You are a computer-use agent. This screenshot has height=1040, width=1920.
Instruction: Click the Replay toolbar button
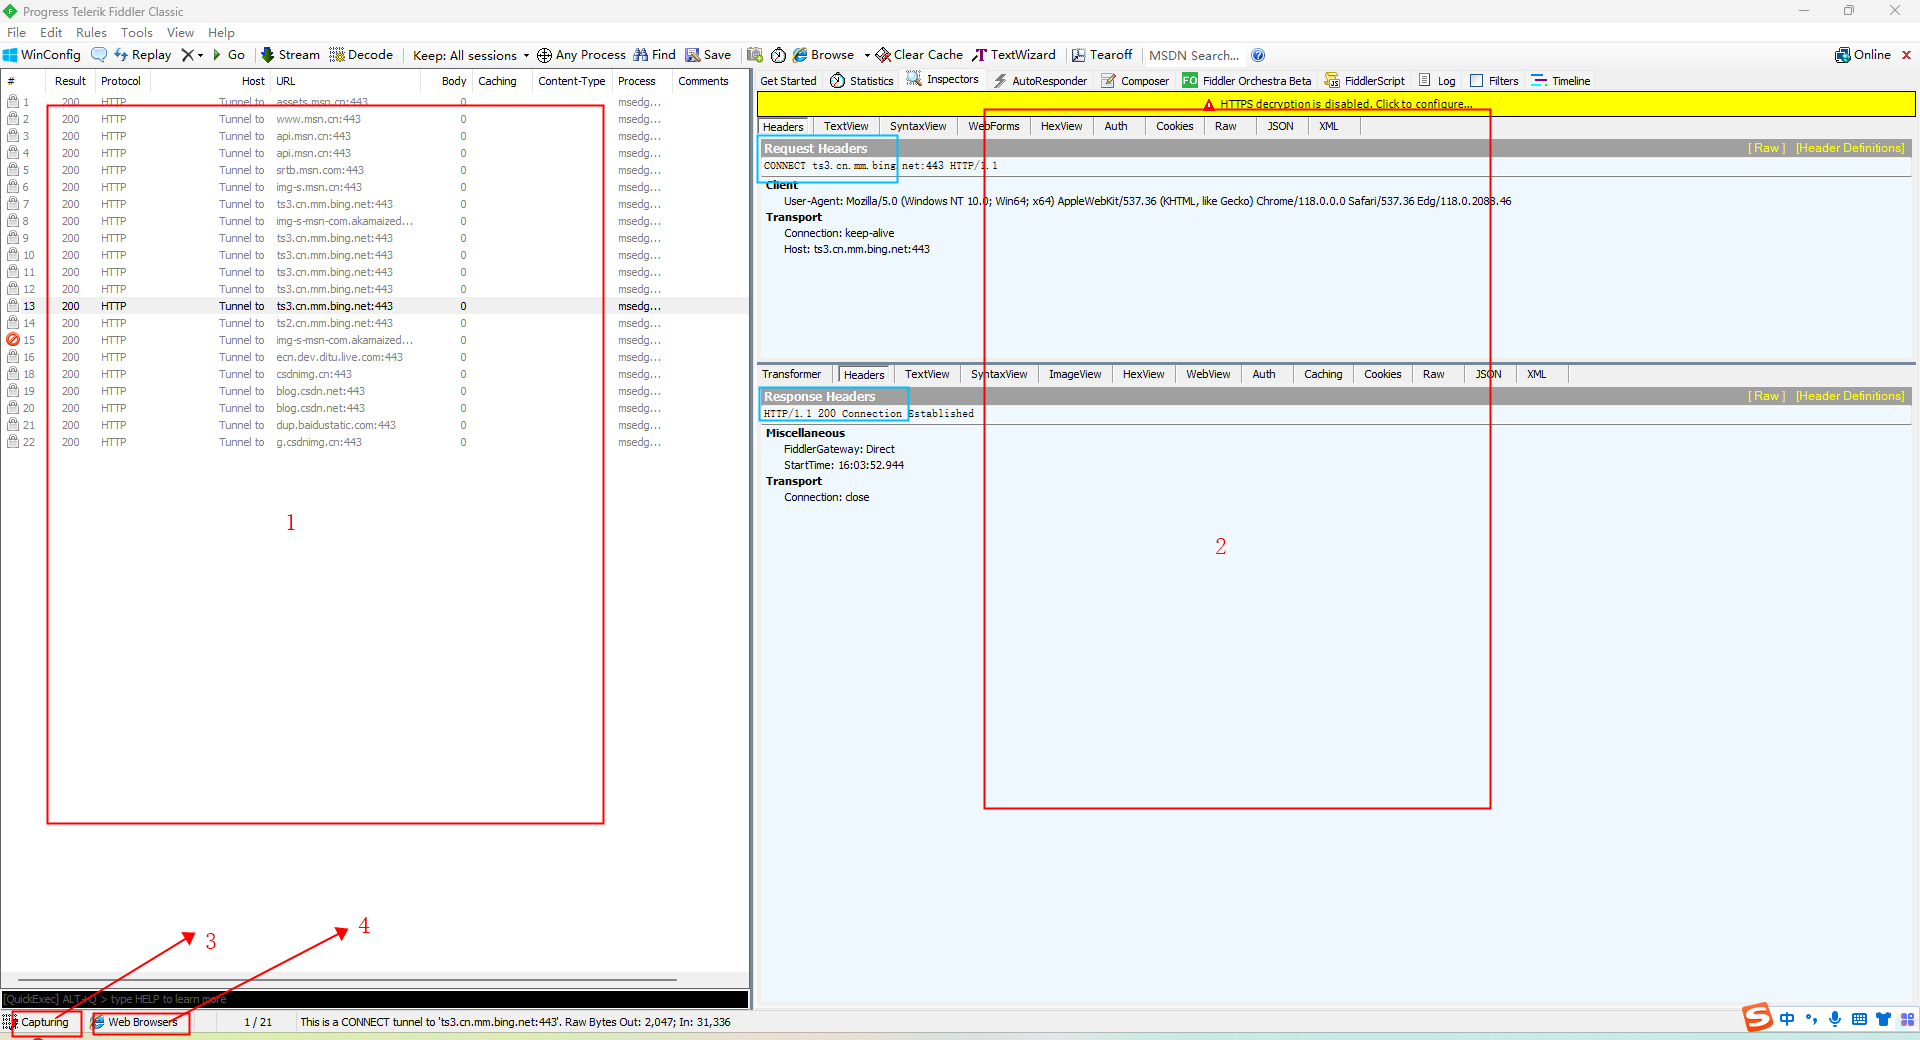pos(142,55)
